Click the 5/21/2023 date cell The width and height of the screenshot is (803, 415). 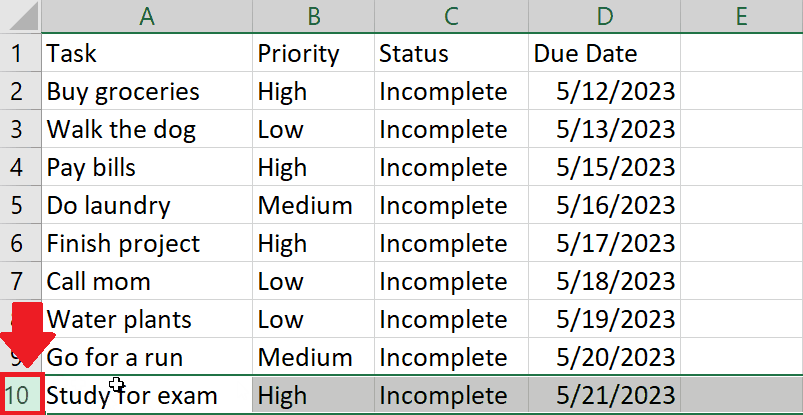(604, 395)
